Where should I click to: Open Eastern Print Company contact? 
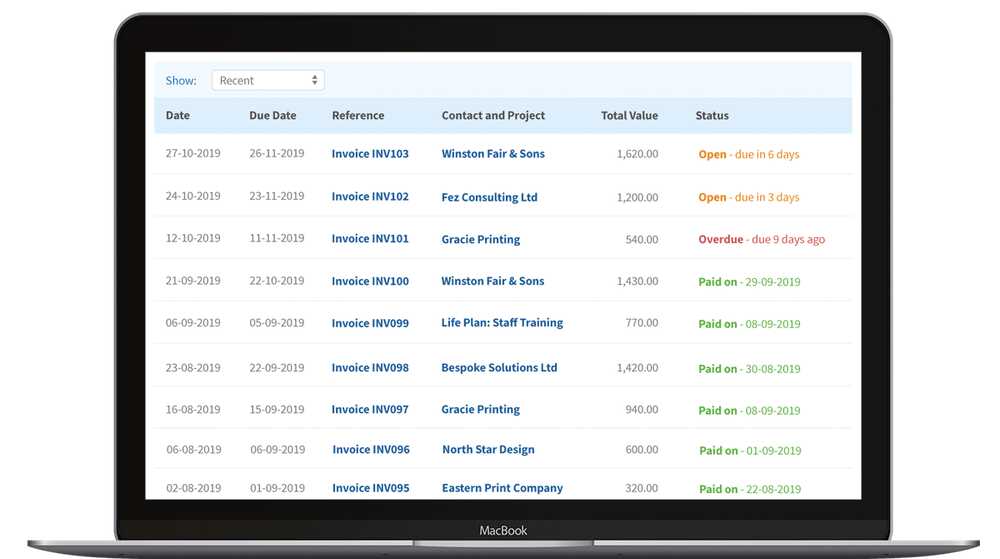pos(503,488)
